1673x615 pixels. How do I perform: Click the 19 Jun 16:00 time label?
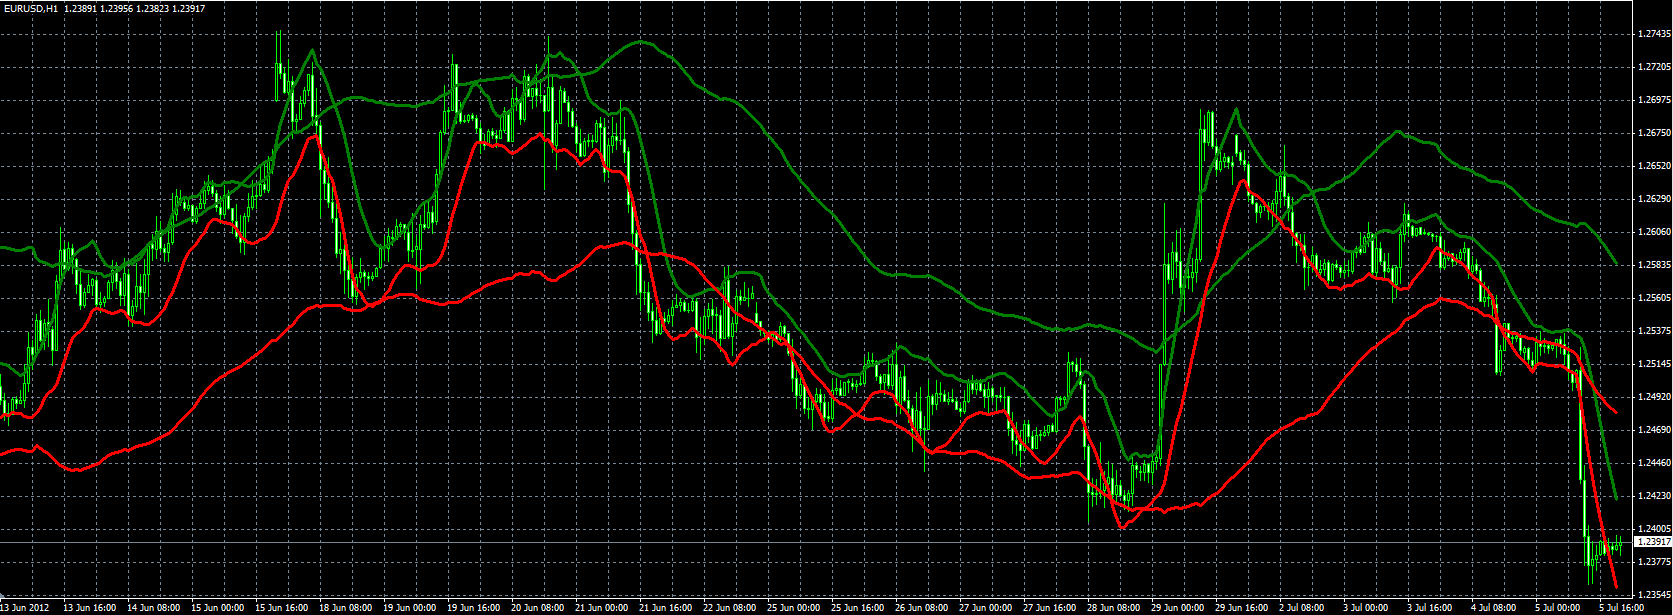473,608
